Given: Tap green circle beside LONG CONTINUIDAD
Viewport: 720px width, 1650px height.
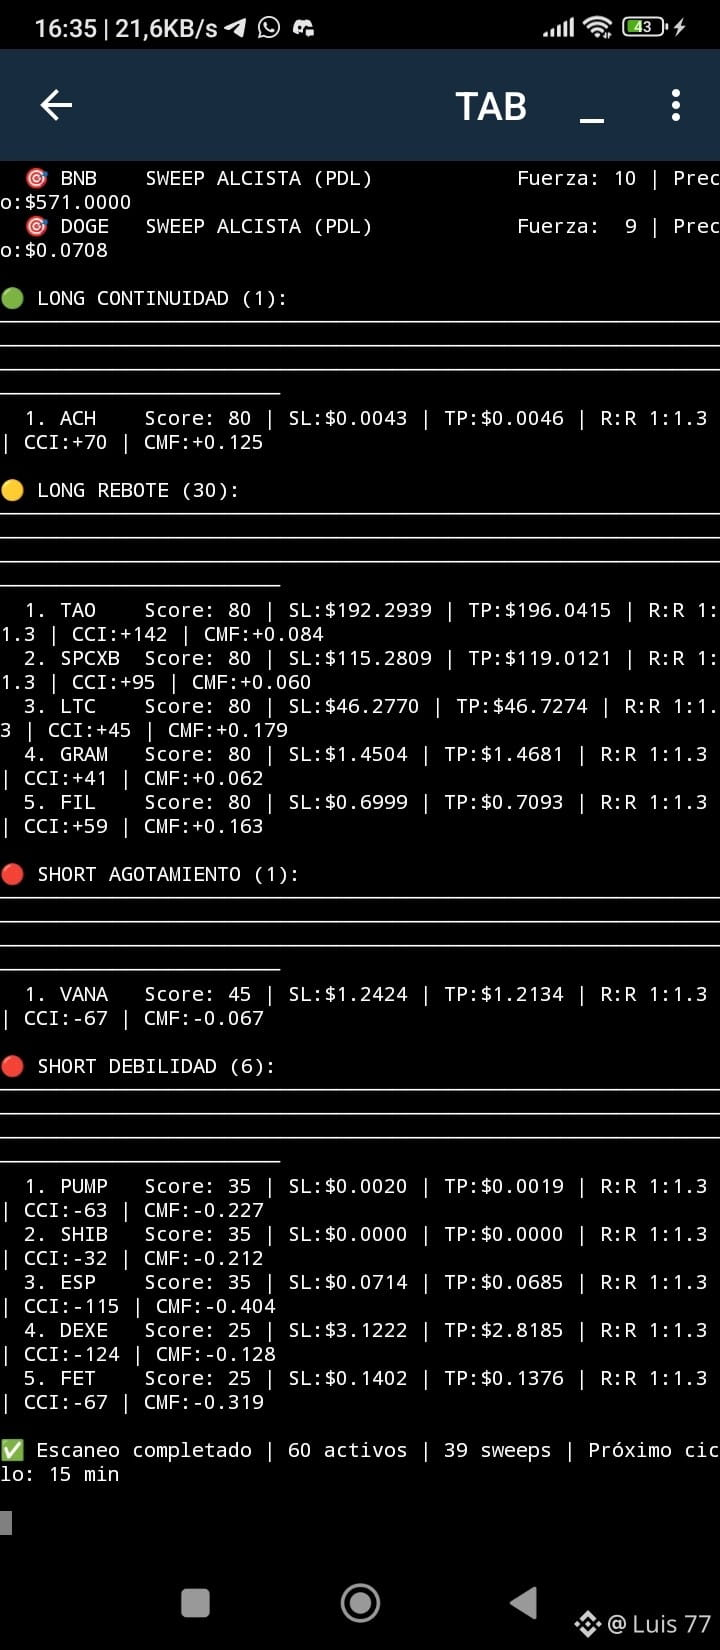Looking at the screenshot, I should point(13,298).
